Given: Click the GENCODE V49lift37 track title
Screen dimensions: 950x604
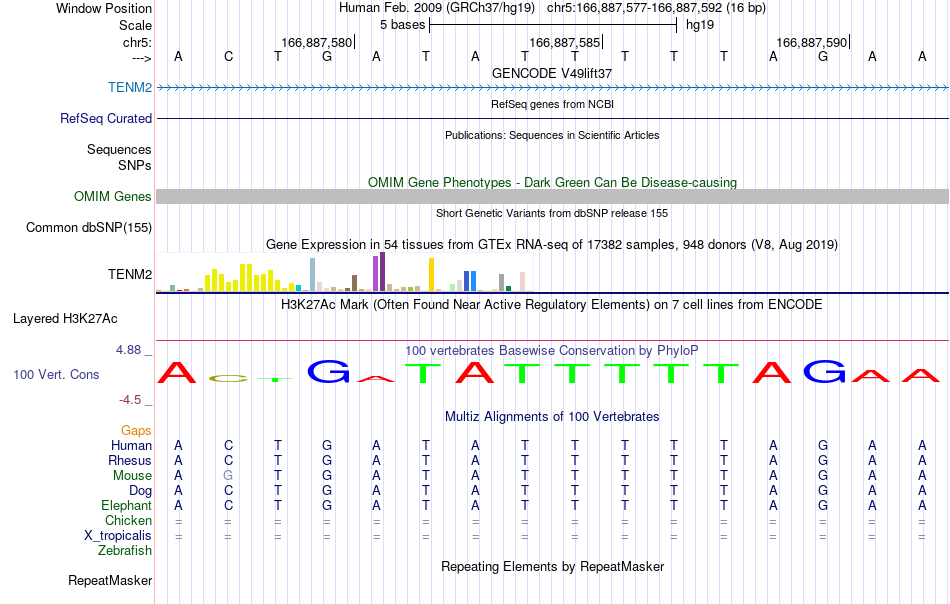Looking at the screenshot, I should point(552,73).
